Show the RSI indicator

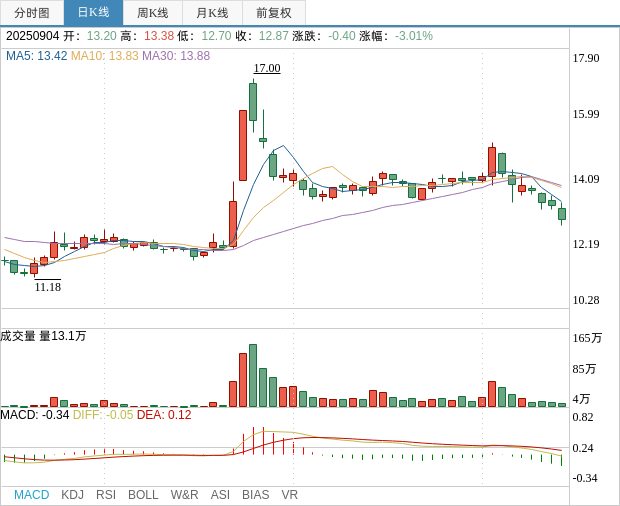click(x=106, y=495)
